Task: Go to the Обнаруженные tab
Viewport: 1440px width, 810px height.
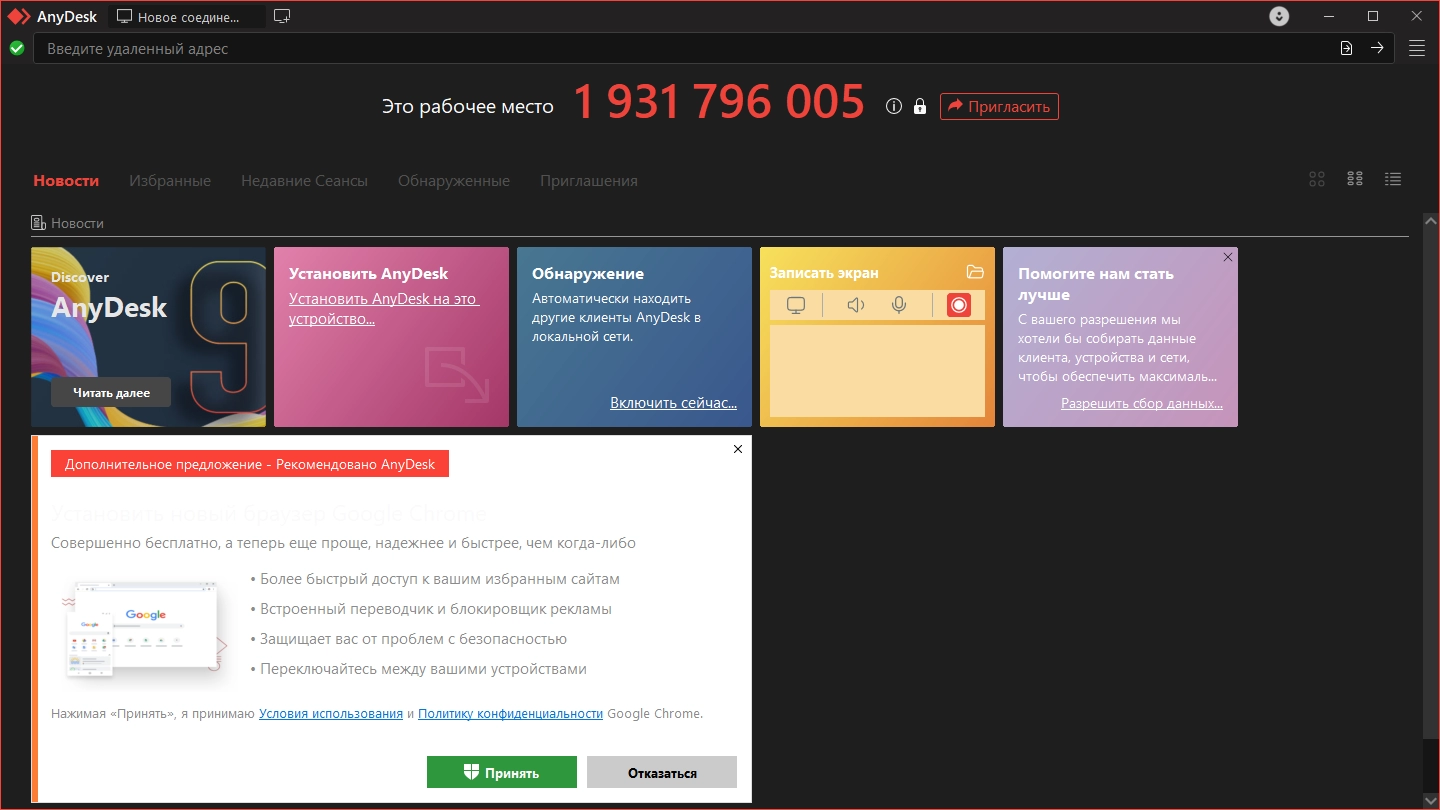Action: point(454,181)
